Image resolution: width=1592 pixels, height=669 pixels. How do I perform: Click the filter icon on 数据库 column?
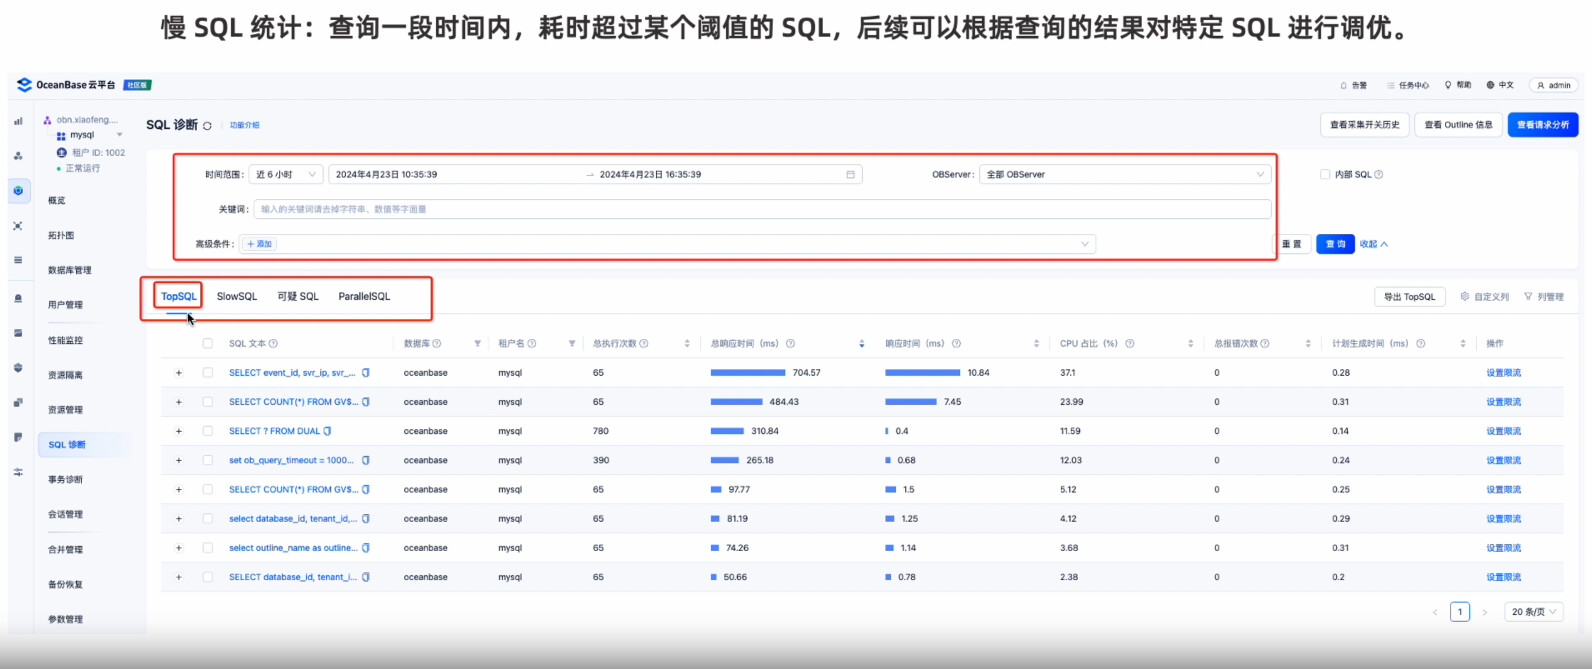477,344
